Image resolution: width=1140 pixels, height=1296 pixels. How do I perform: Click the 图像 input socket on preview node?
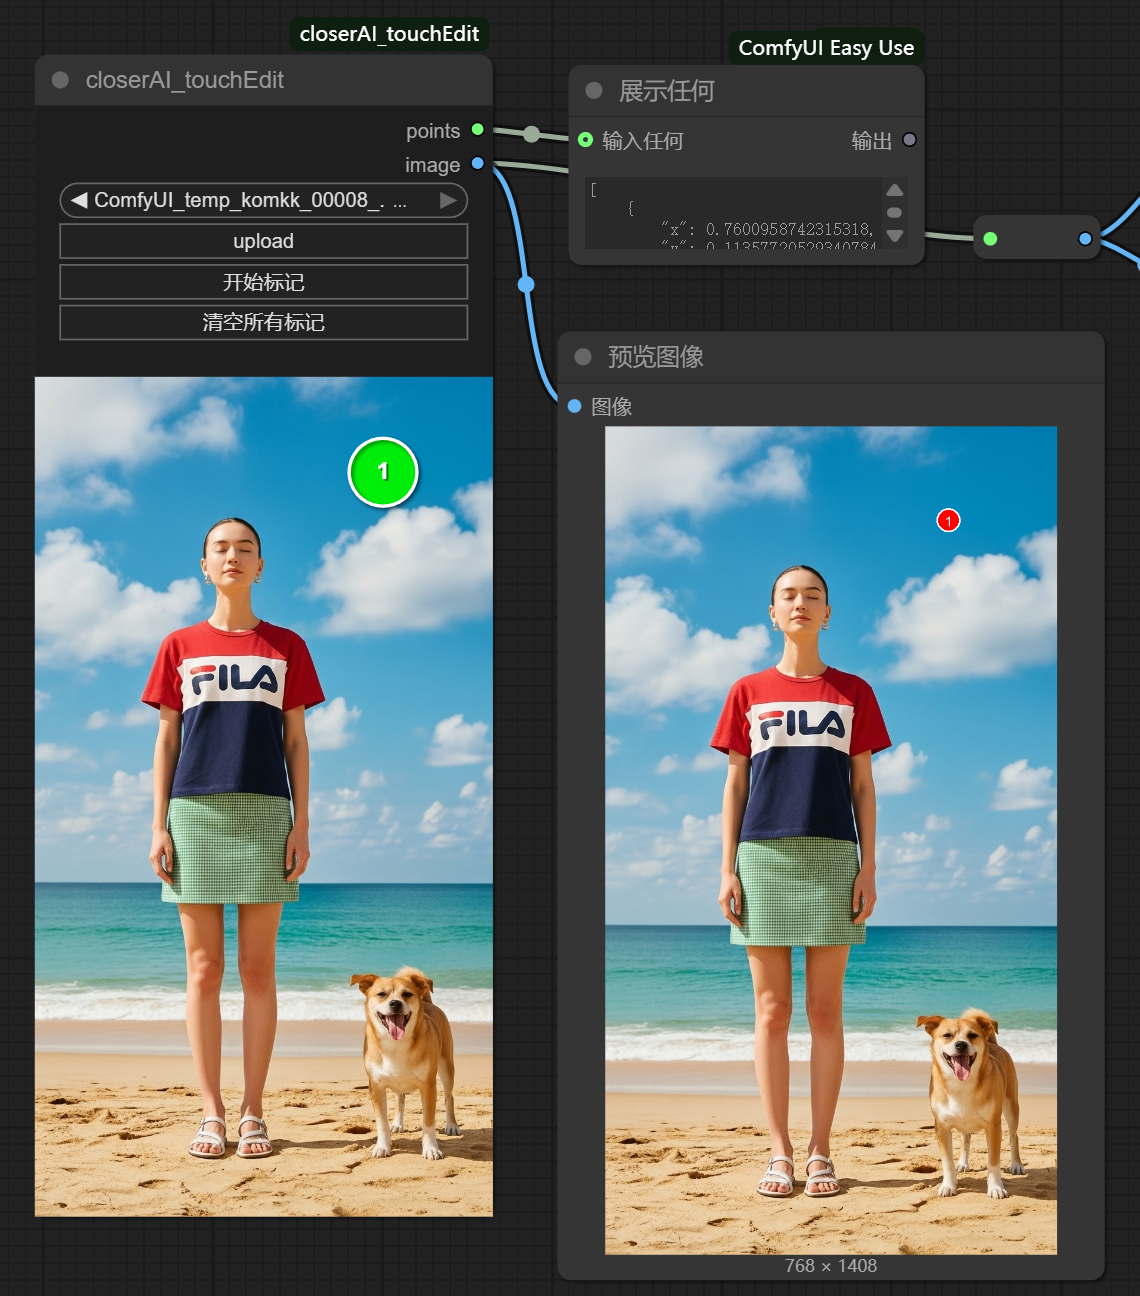(575, 406)
